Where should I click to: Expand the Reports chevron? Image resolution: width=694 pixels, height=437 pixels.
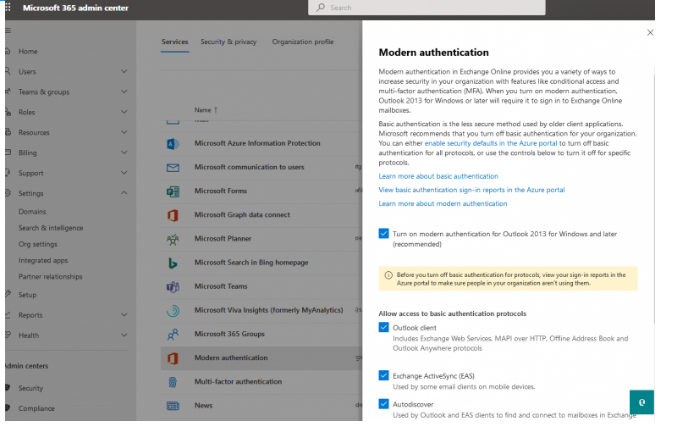(x=124, y=315)
